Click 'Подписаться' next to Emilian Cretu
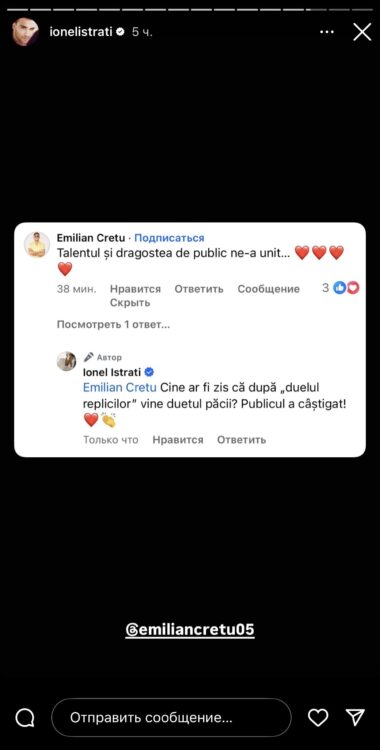This screenshot has width=380, height=750. click(169, 238)
